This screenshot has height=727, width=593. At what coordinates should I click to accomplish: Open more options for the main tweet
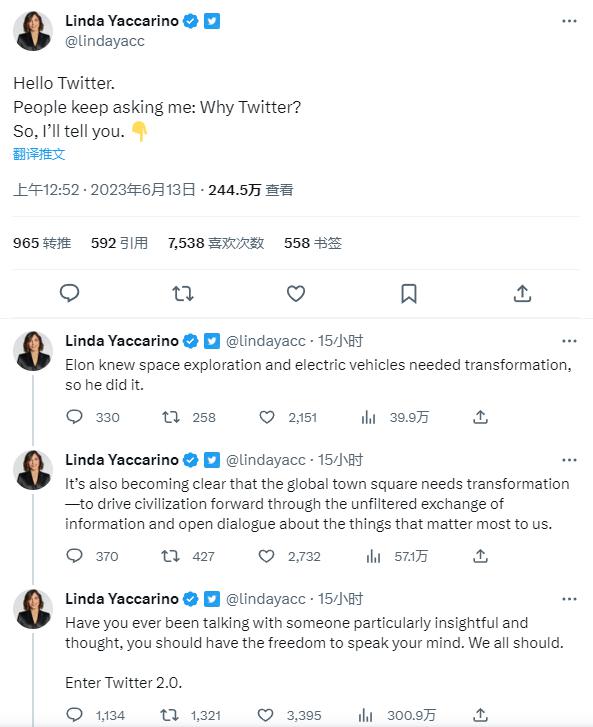[569, 21]
